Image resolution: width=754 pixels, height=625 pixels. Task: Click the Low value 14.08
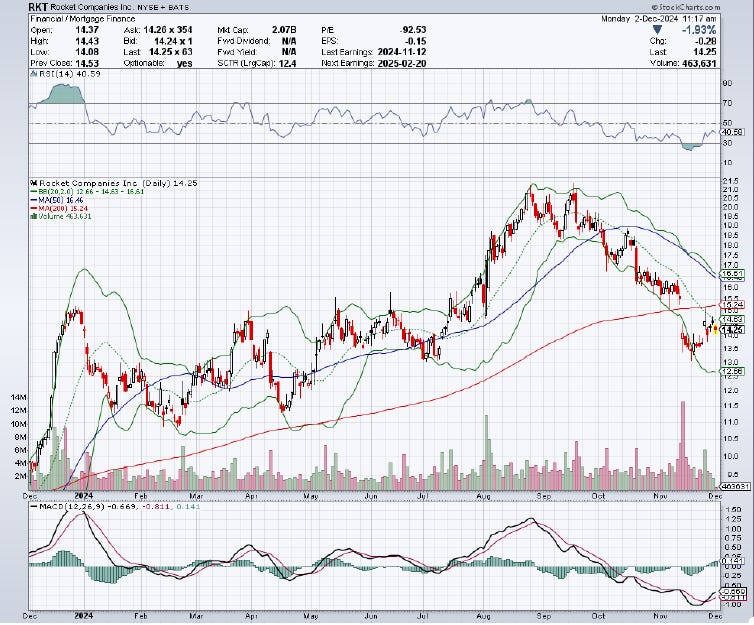[87, 52]
